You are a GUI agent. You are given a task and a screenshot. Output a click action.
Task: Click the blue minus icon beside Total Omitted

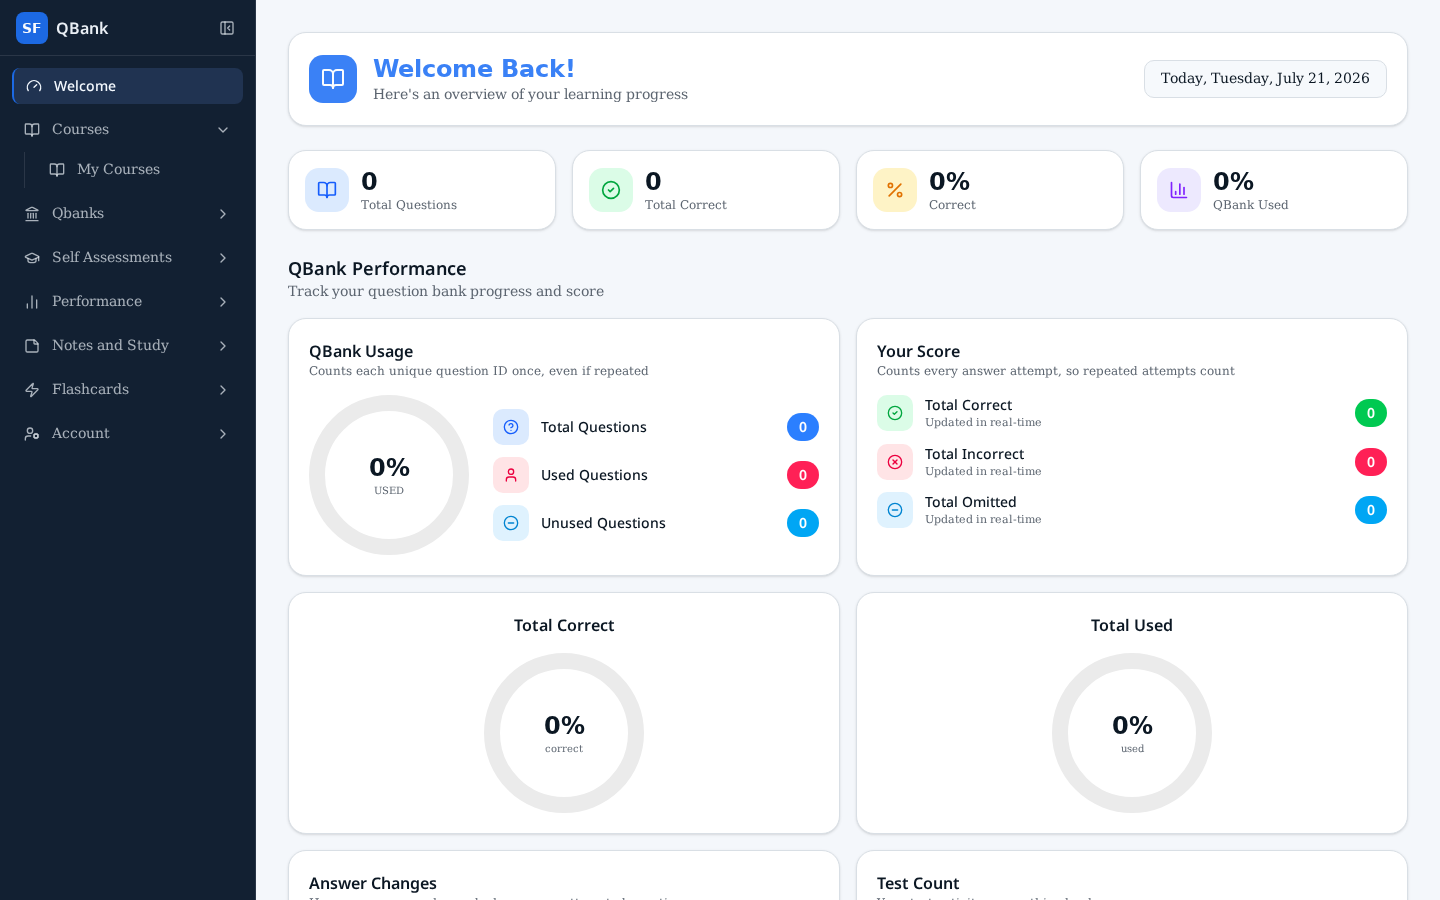click(895, 510)
